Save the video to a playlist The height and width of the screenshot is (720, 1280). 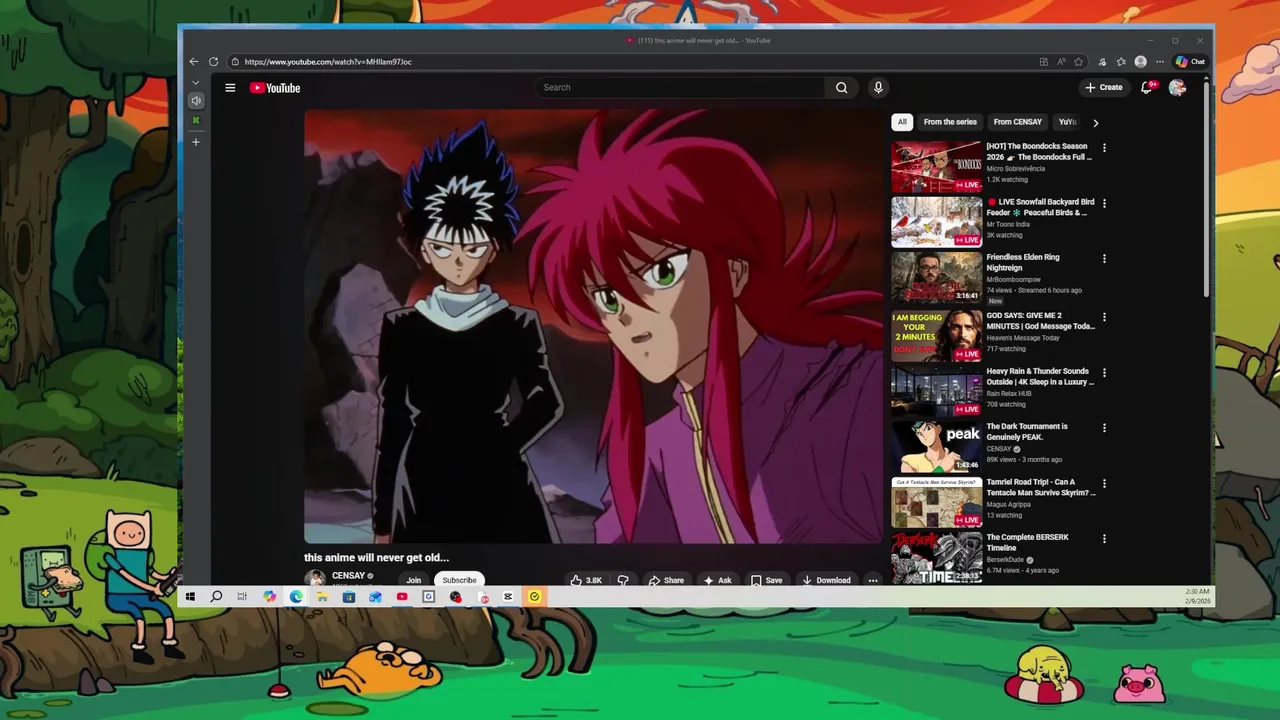(766, 580)
